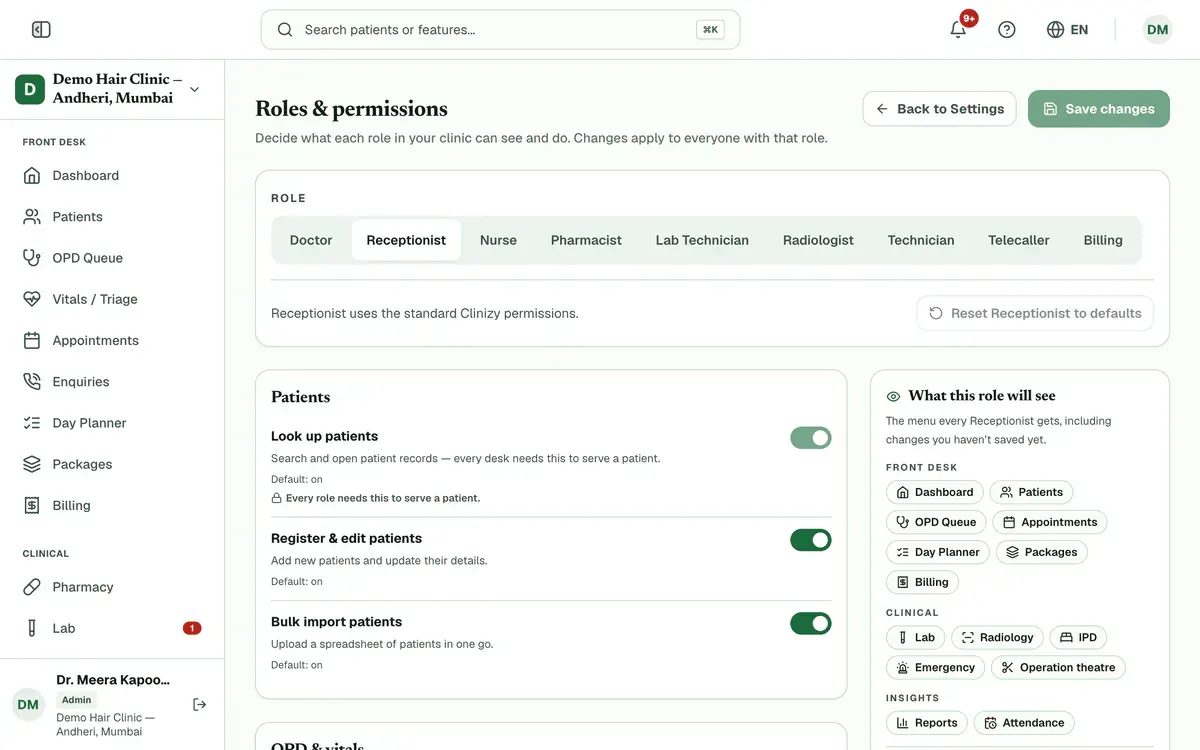The width and height of the screenshot is (1200, 750).
Task: Click the Enquiries phone icon
Action: [x=32, y=382]
